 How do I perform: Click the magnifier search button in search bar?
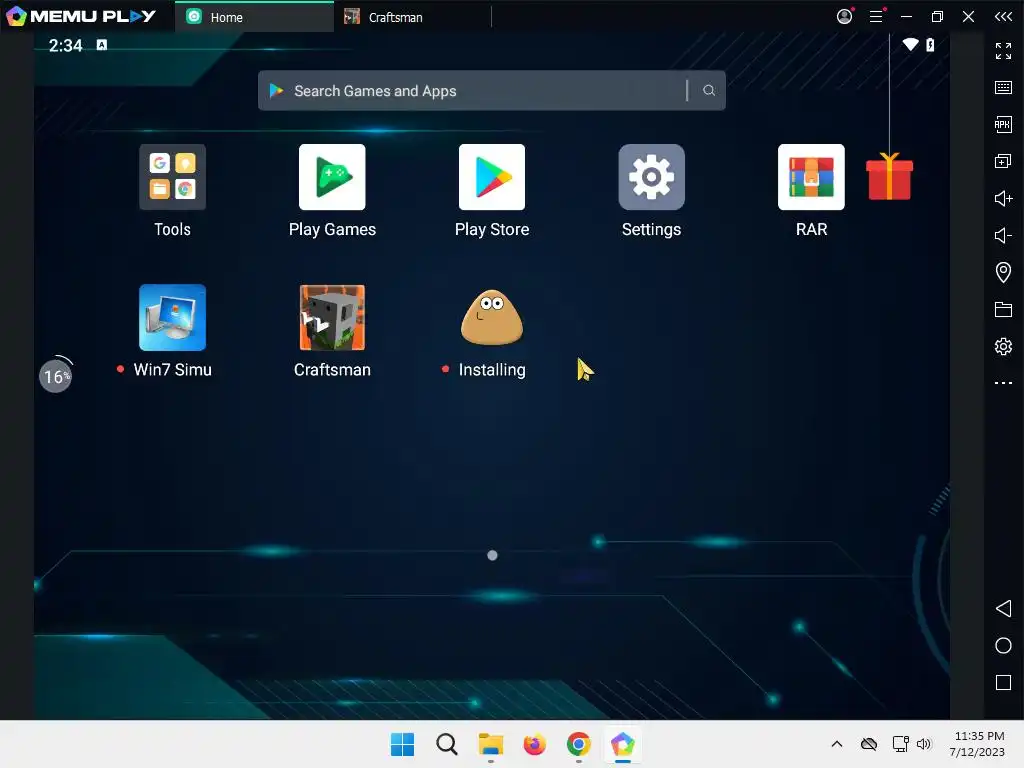click(x=709, y=91)
